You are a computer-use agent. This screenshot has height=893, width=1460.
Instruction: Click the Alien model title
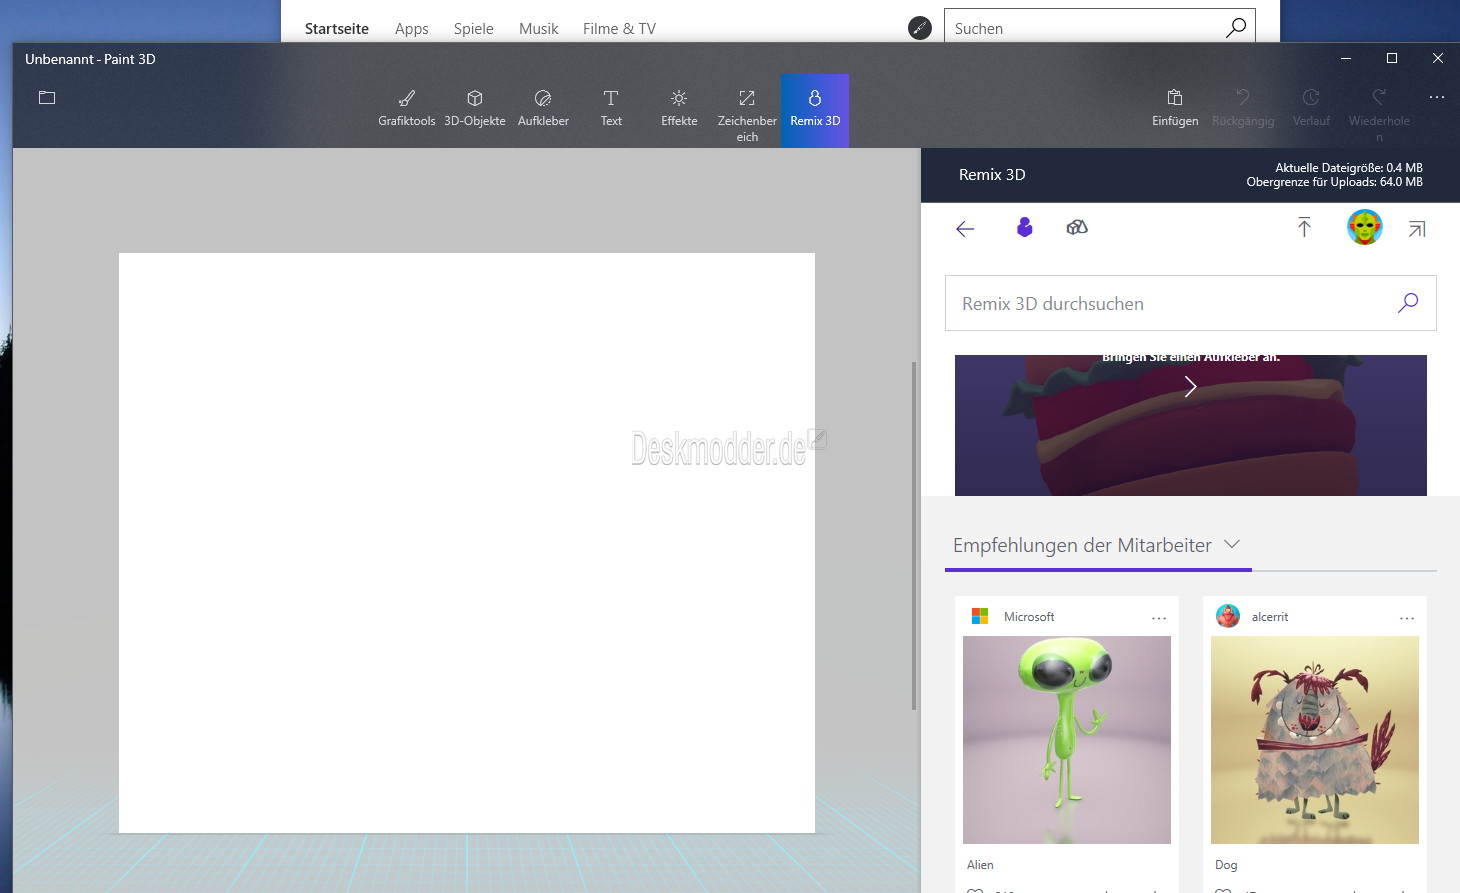[x=980, y=865]
